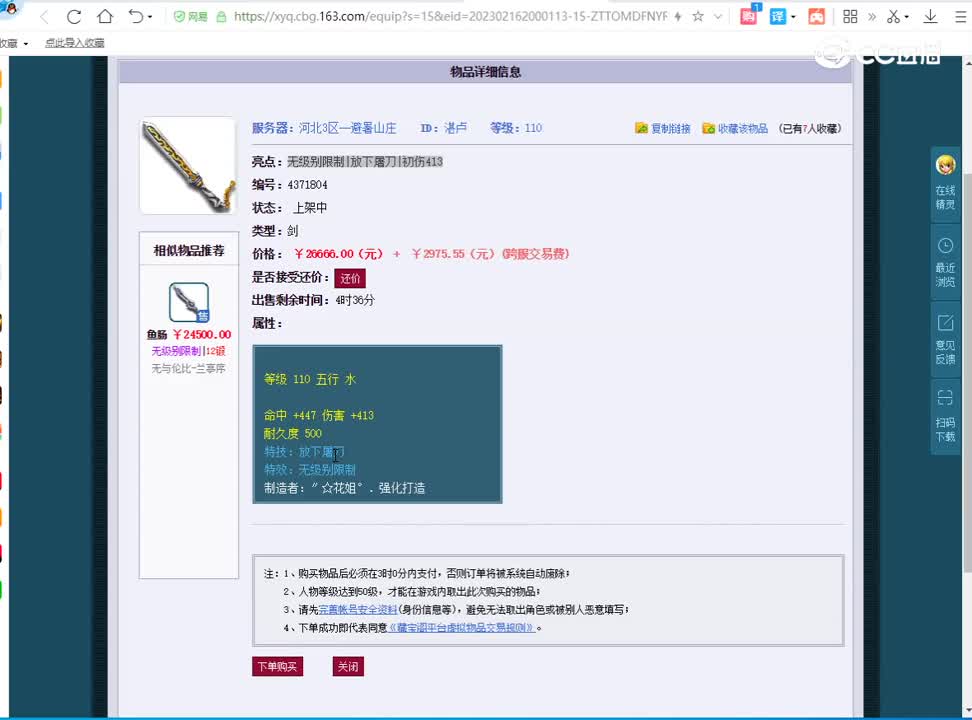Open the blue translate extension icon

[x=778, y=17]
